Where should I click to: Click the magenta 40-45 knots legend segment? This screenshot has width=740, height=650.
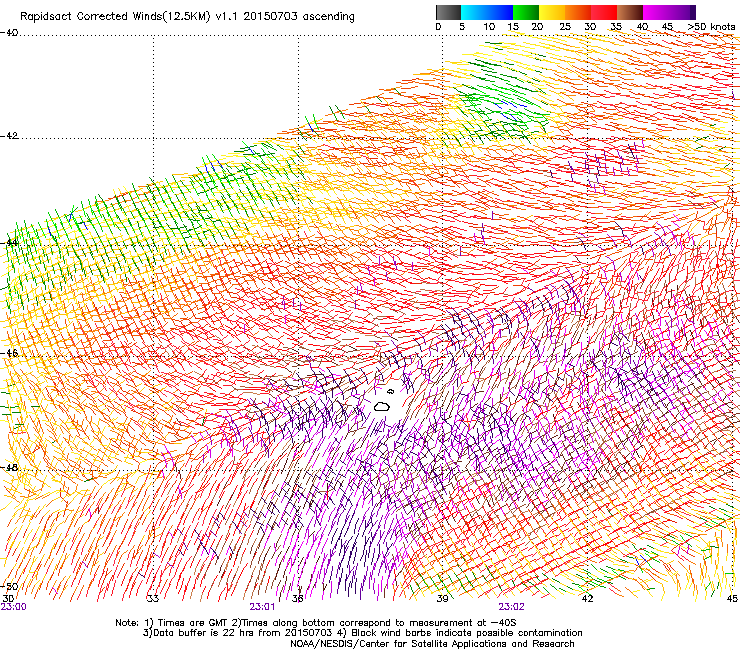(656, 12)
